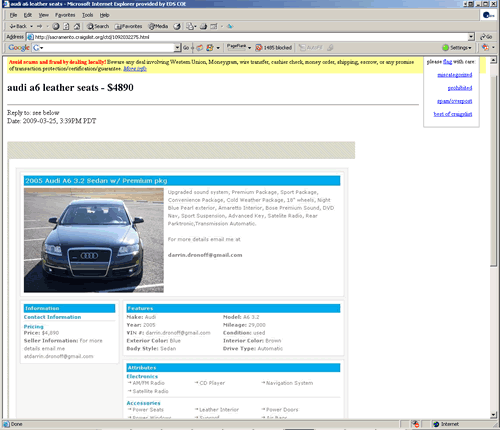Click the 'audi a6 leather seats - $4890' title
The width and height of the screenshot is (500, 432).
tap(70, 87)
